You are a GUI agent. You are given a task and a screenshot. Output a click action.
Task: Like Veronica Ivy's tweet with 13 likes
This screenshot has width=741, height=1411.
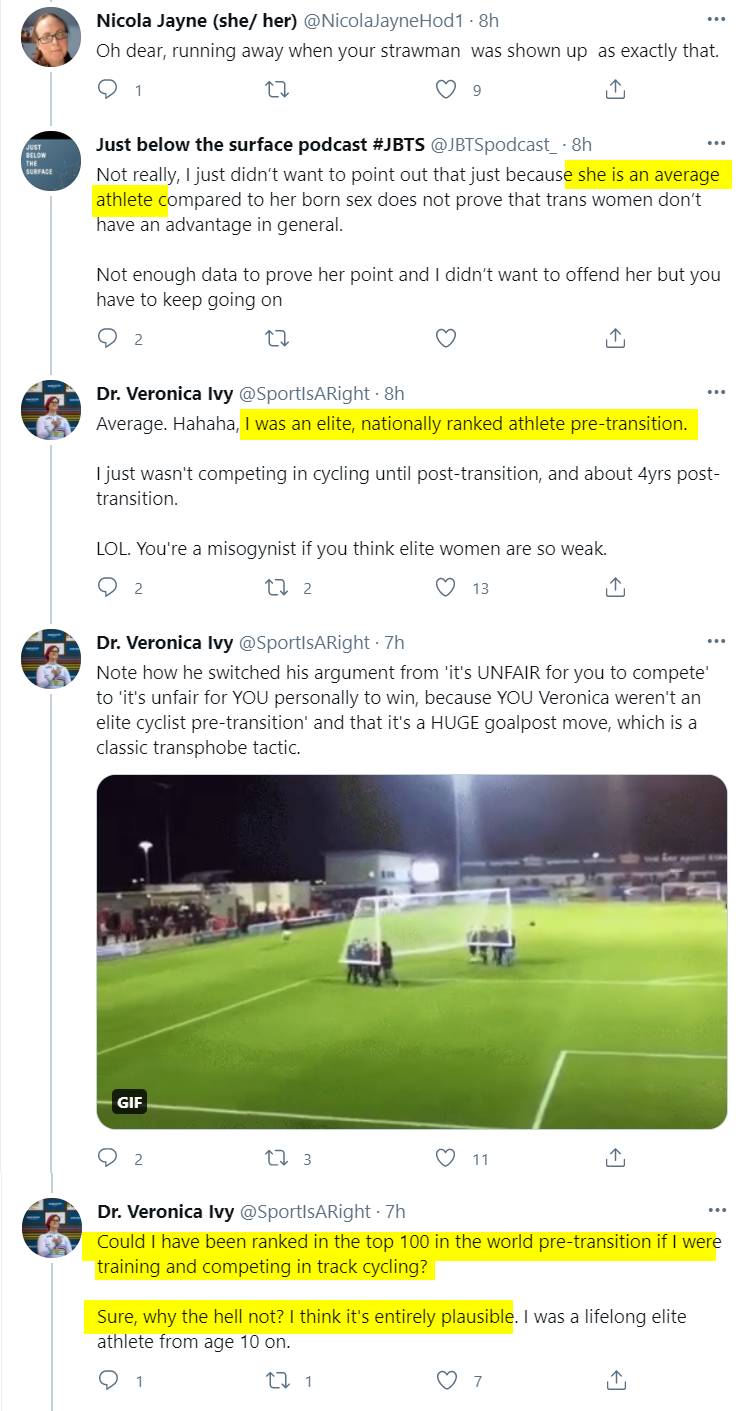(x=446, y=587)
